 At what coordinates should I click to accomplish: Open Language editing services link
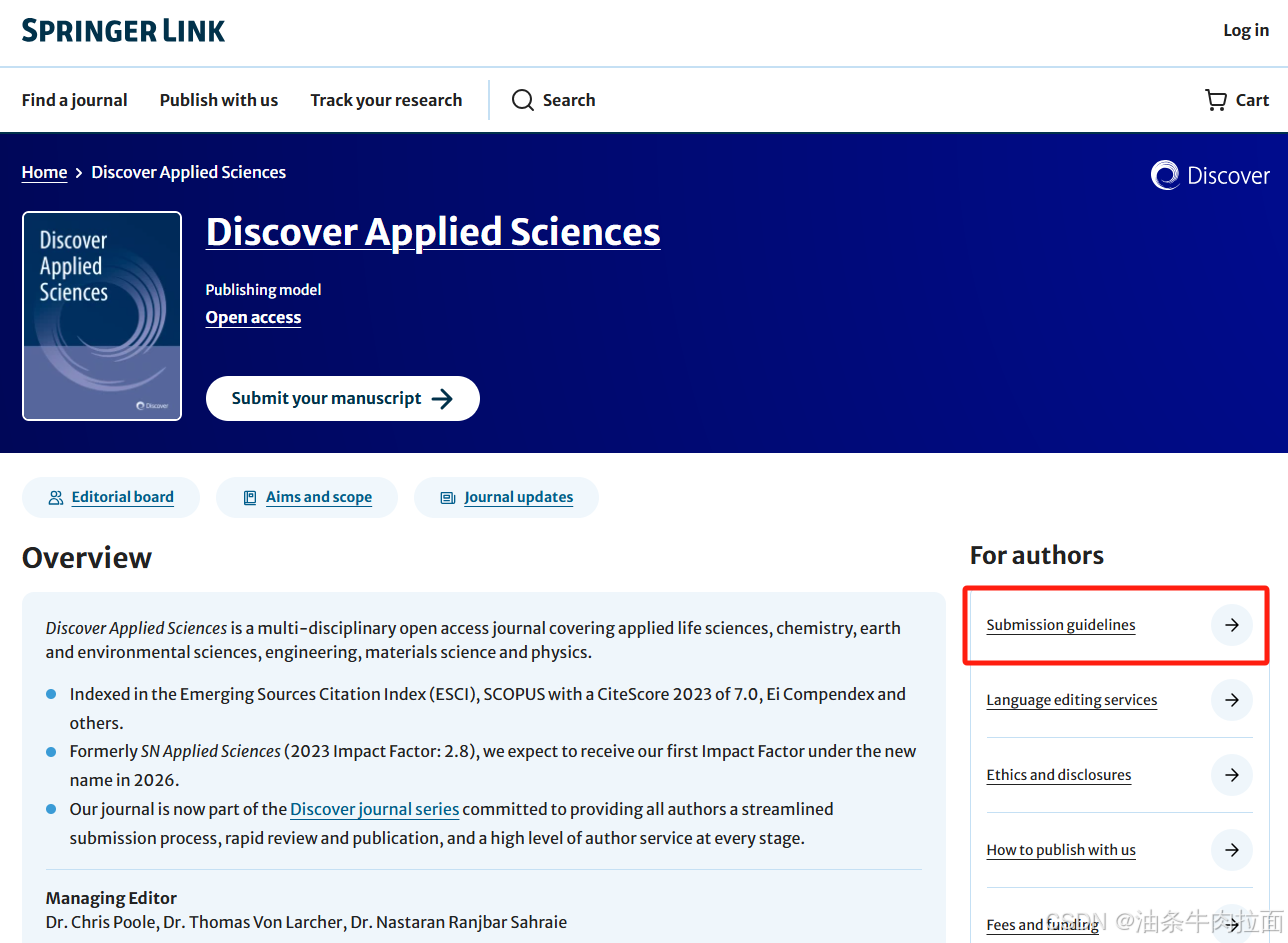pos(1072,700)
